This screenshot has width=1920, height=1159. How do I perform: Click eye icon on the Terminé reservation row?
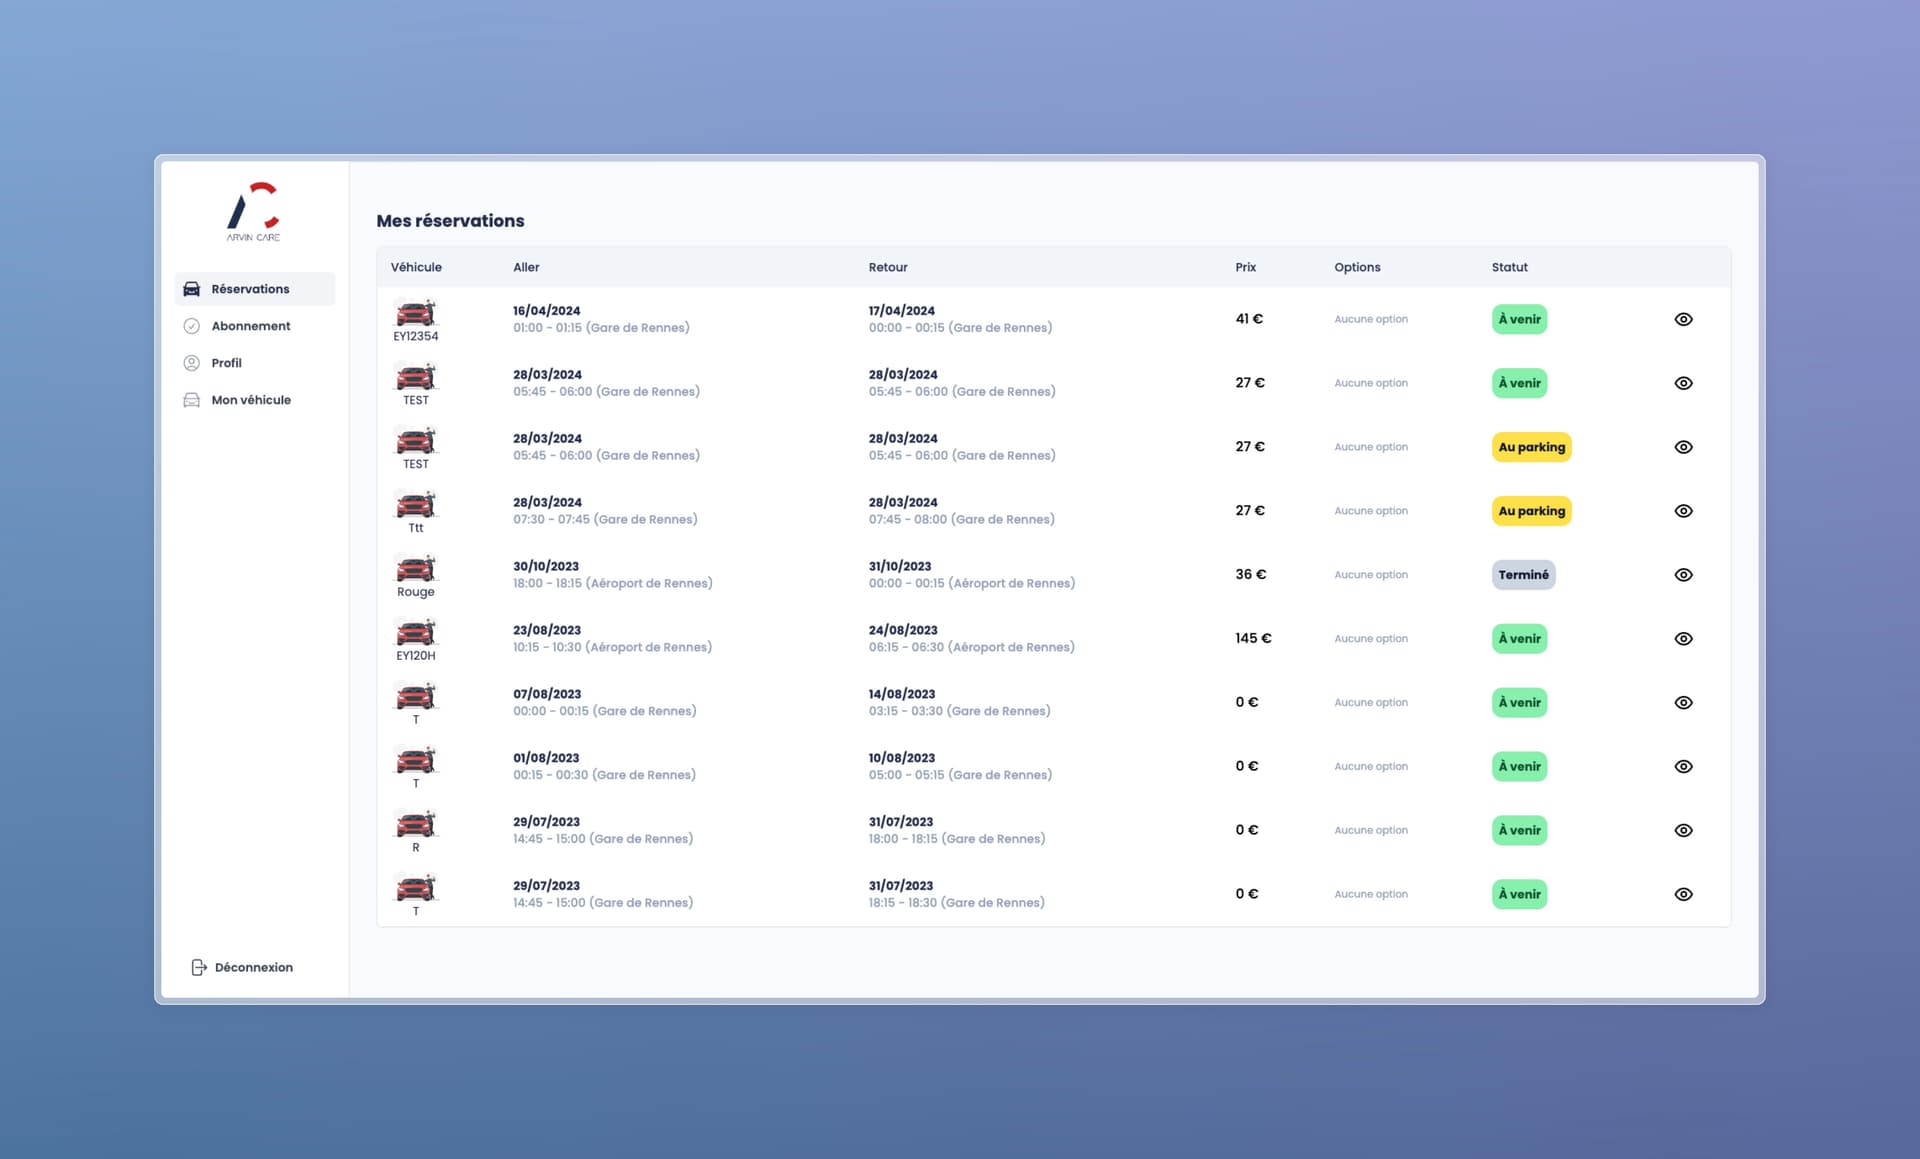pos(1683,575)
